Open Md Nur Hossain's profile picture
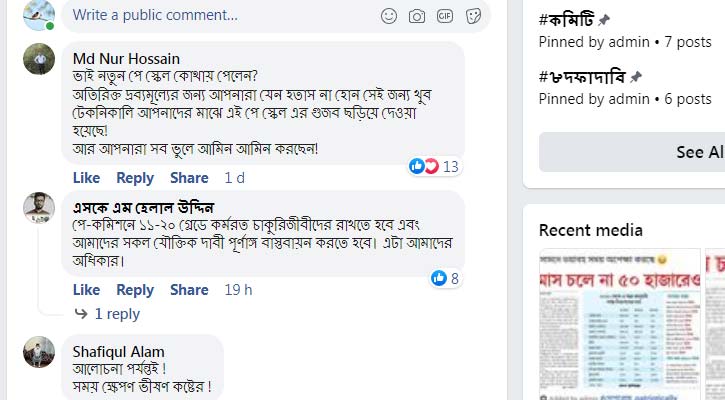Screen dimensions: 725x400 39,59
